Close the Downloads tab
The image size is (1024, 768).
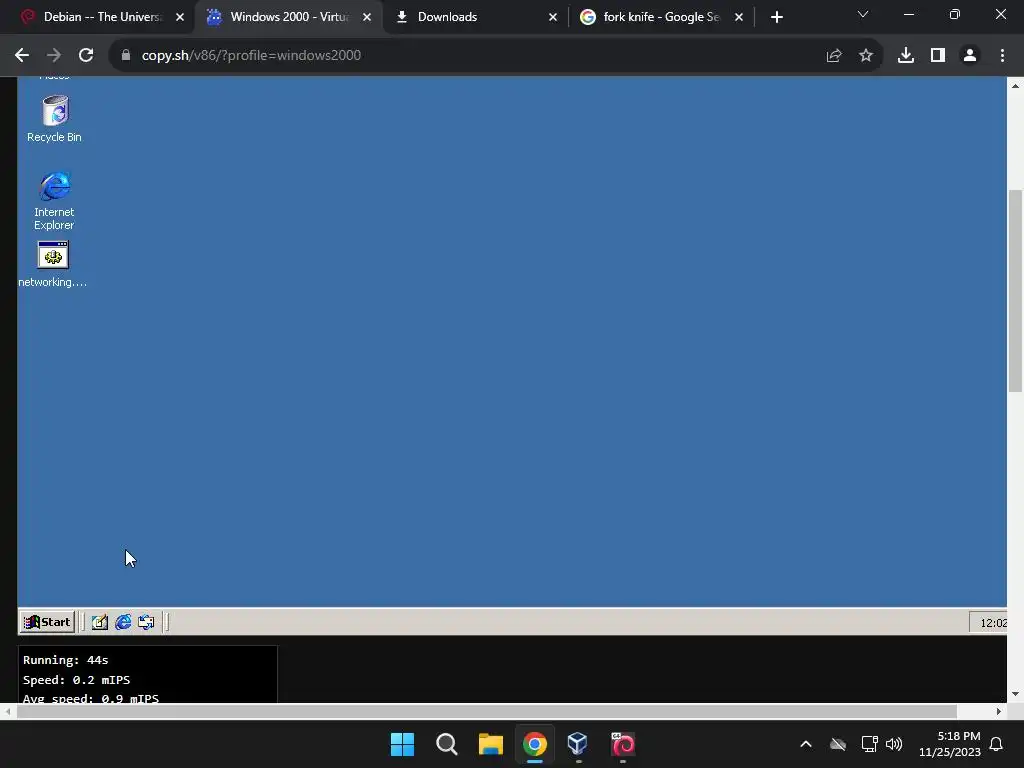pyautogui.click(x=553, y=17)
